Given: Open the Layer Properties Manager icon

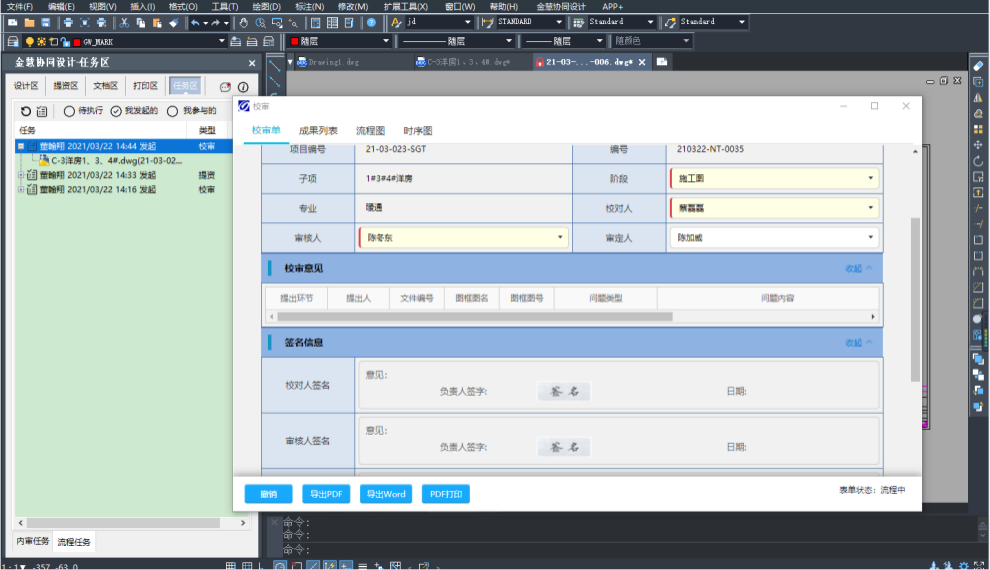Looking at the screenshot, I should click(x=13, y=42).
